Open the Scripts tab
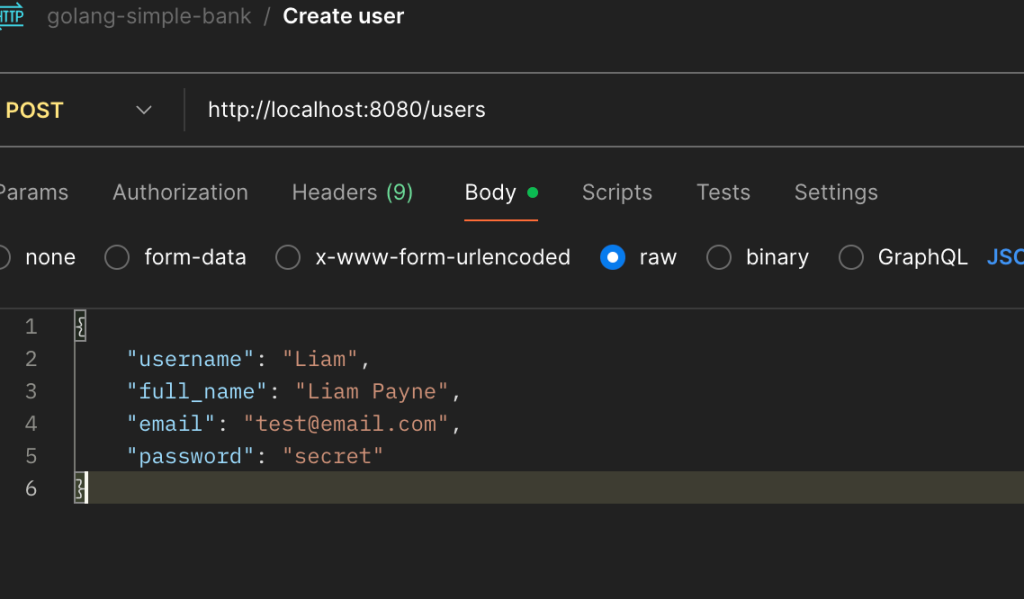The width and height of the screenshot is (1024, 599). (x=616, y=192)
